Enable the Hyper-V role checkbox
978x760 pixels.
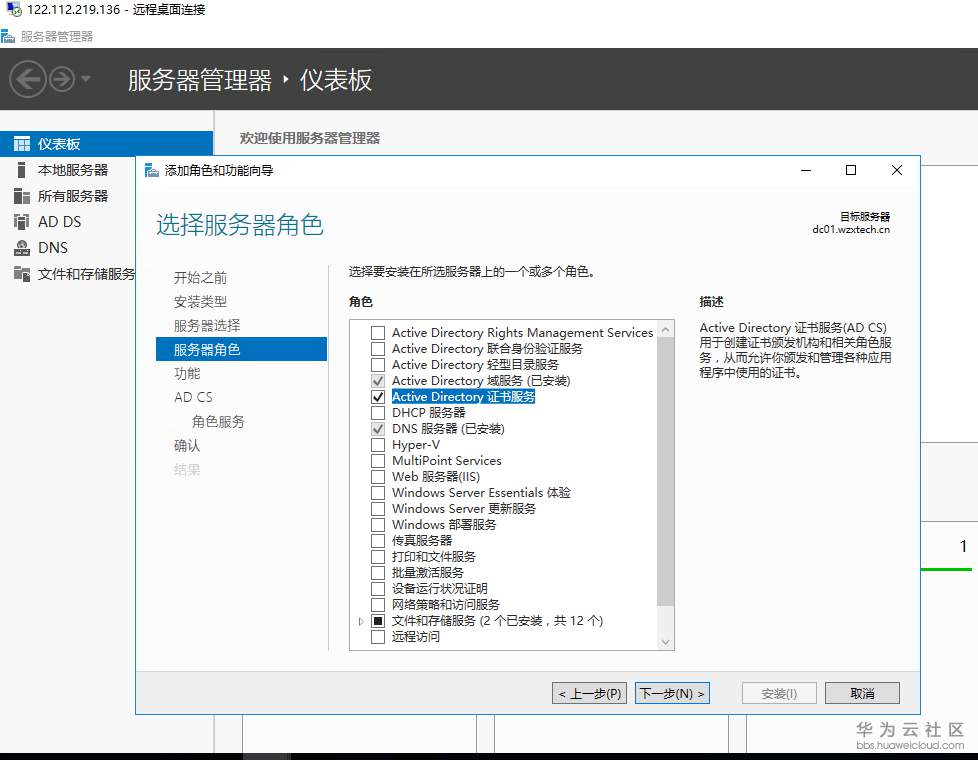(x=377, y=445)
